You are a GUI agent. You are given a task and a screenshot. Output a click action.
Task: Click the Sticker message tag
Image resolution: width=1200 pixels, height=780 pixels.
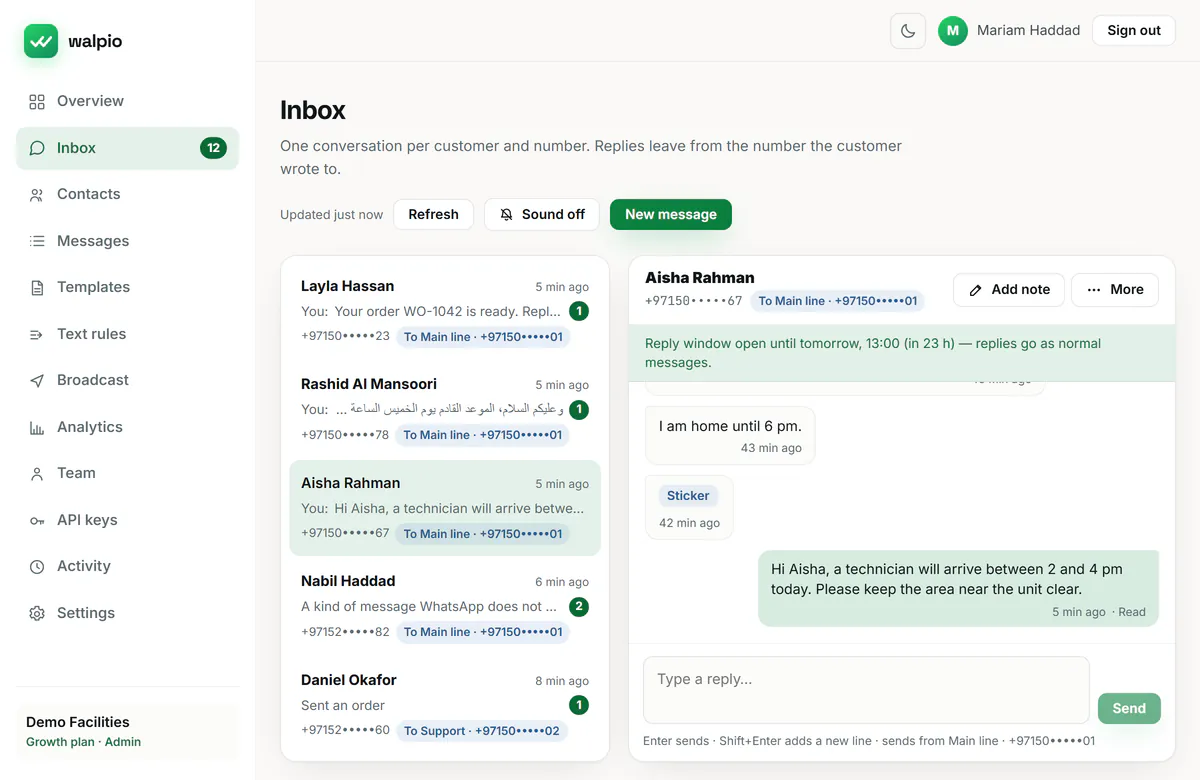coord(688,496)
